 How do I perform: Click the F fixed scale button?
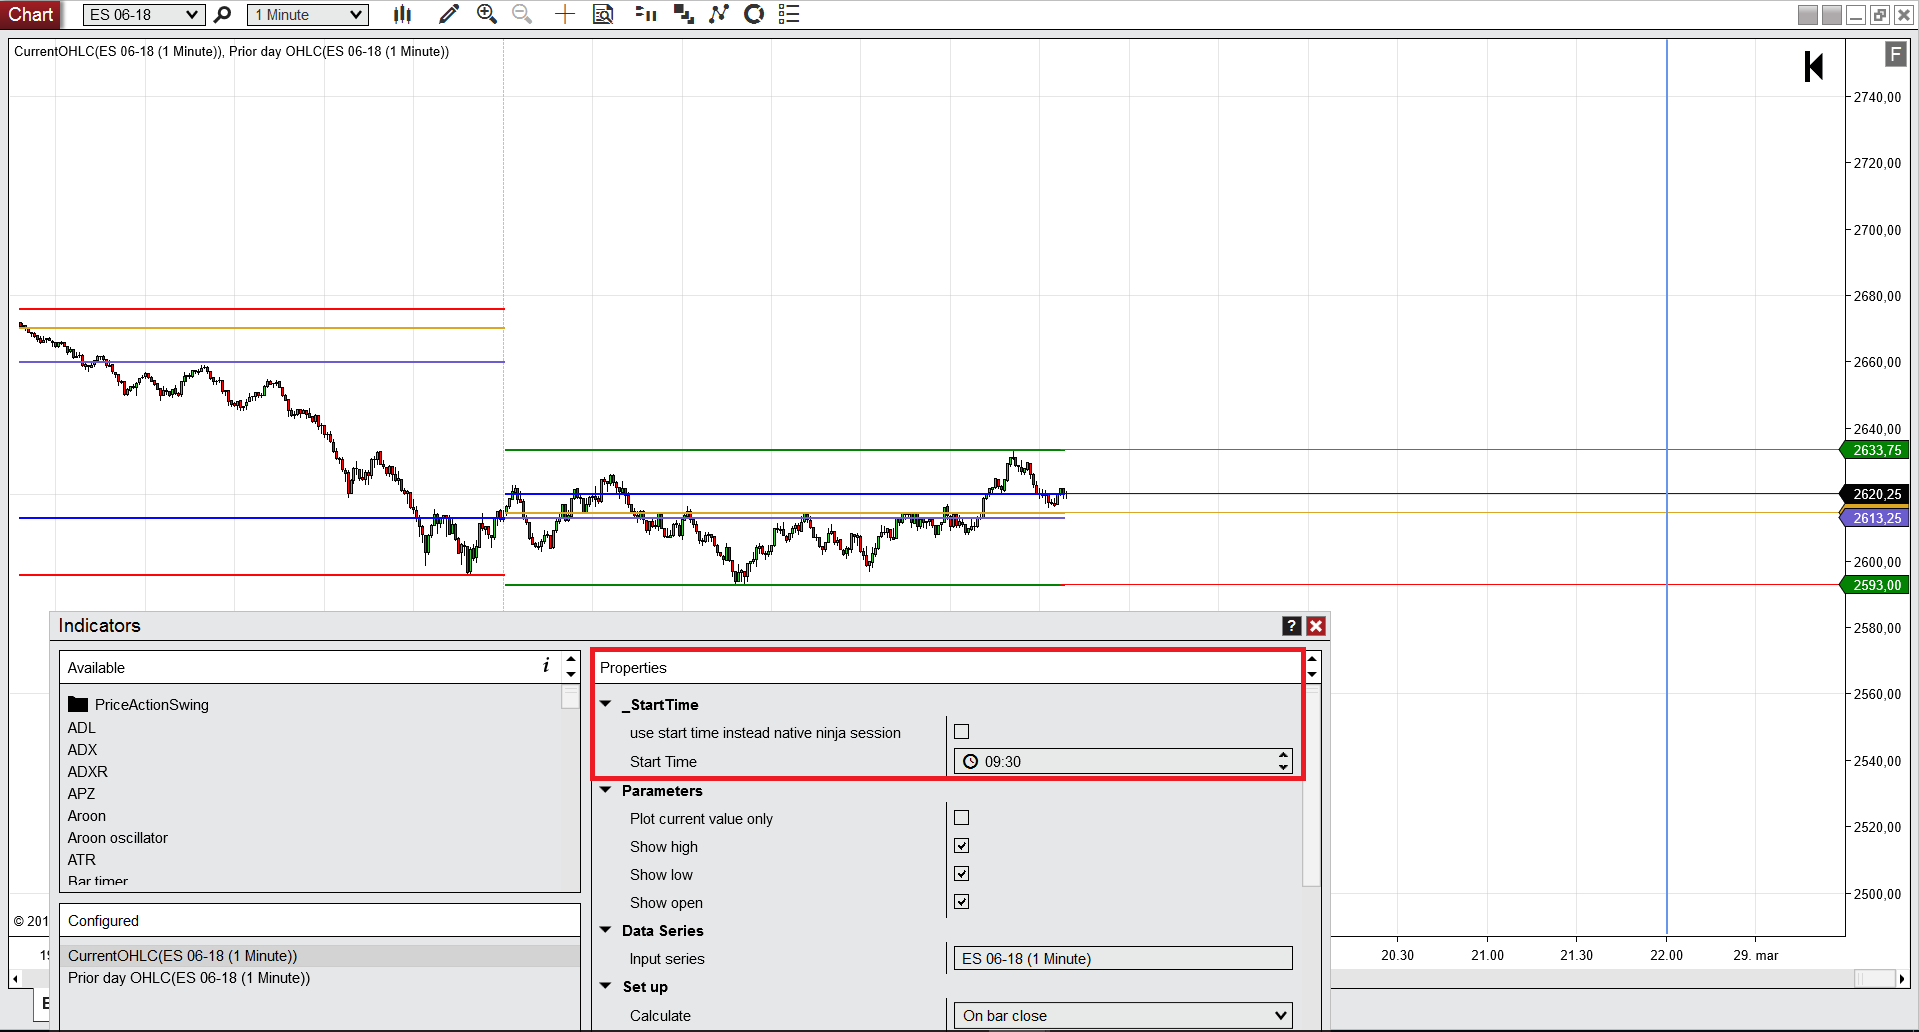[1895, 54]
